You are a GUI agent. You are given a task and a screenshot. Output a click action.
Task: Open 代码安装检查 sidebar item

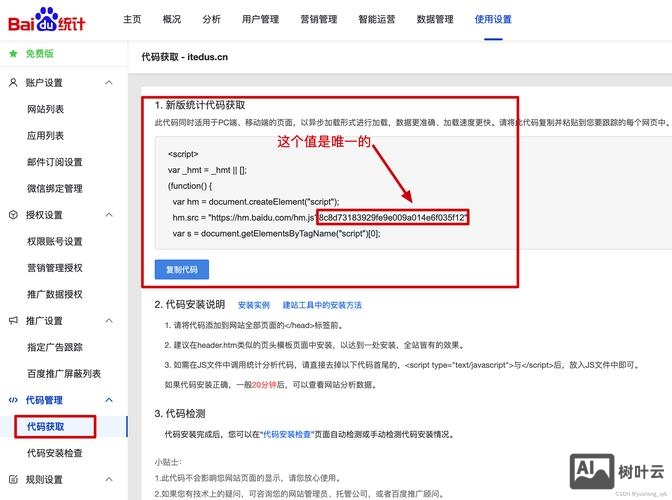[55, 453]
